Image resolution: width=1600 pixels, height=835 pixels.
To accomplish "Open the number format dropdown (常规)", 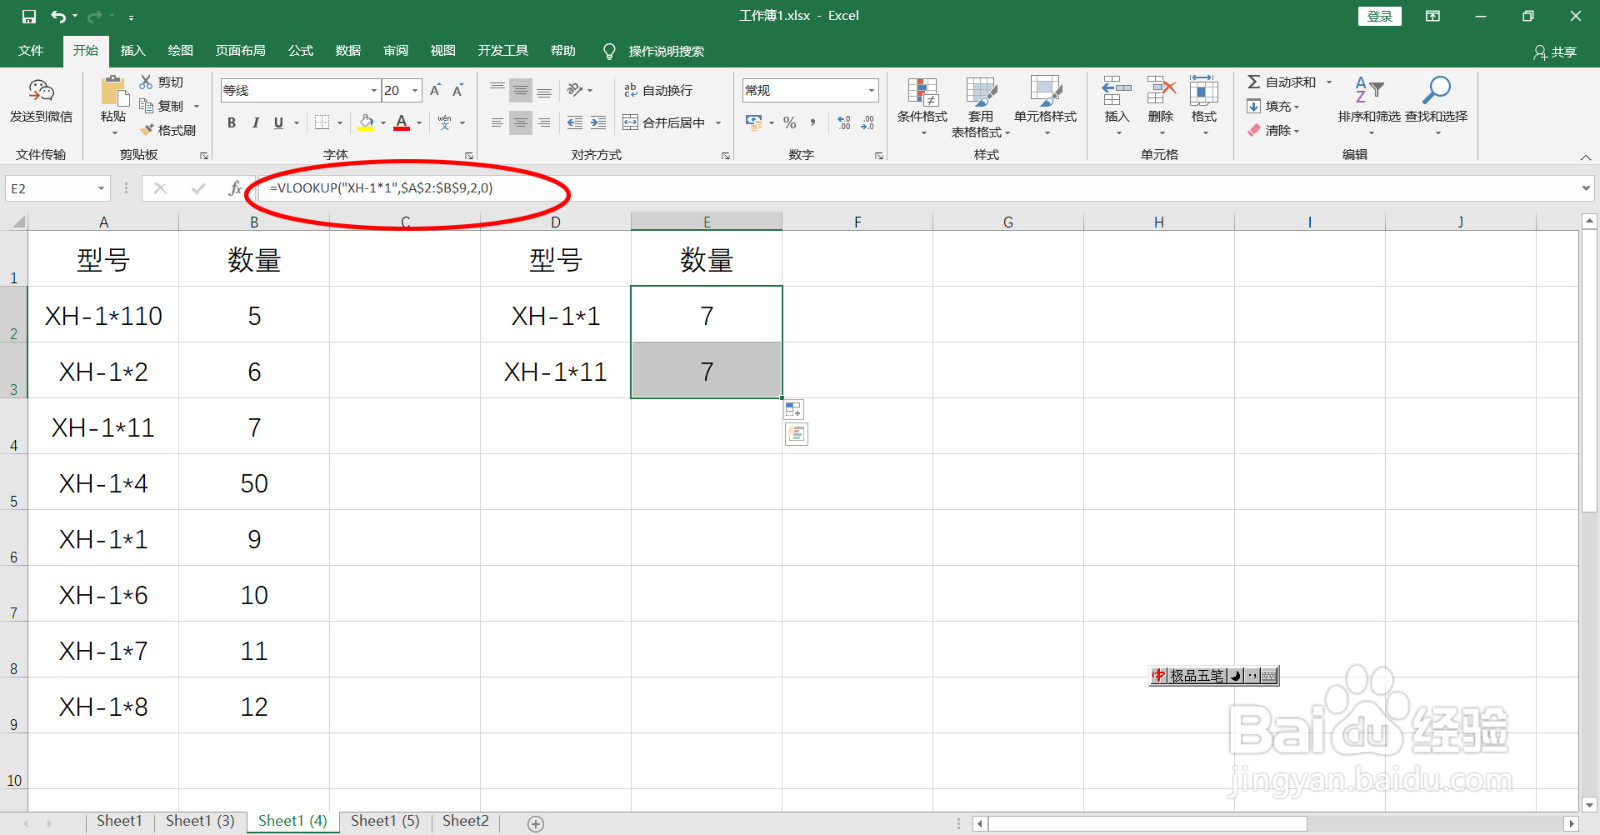I will pyautogui.click(x=871, y=90).
